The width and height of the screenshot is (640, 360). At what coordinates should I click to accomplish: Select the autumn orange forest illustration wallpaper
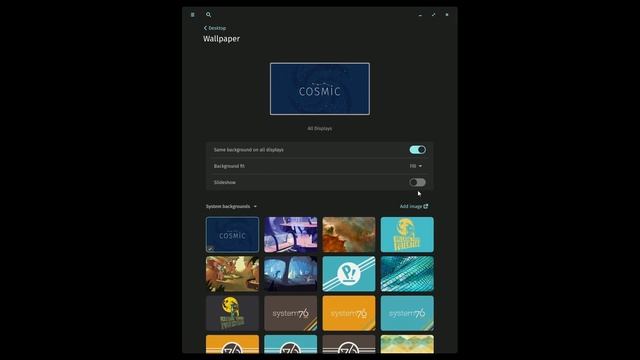coord(232,274)
